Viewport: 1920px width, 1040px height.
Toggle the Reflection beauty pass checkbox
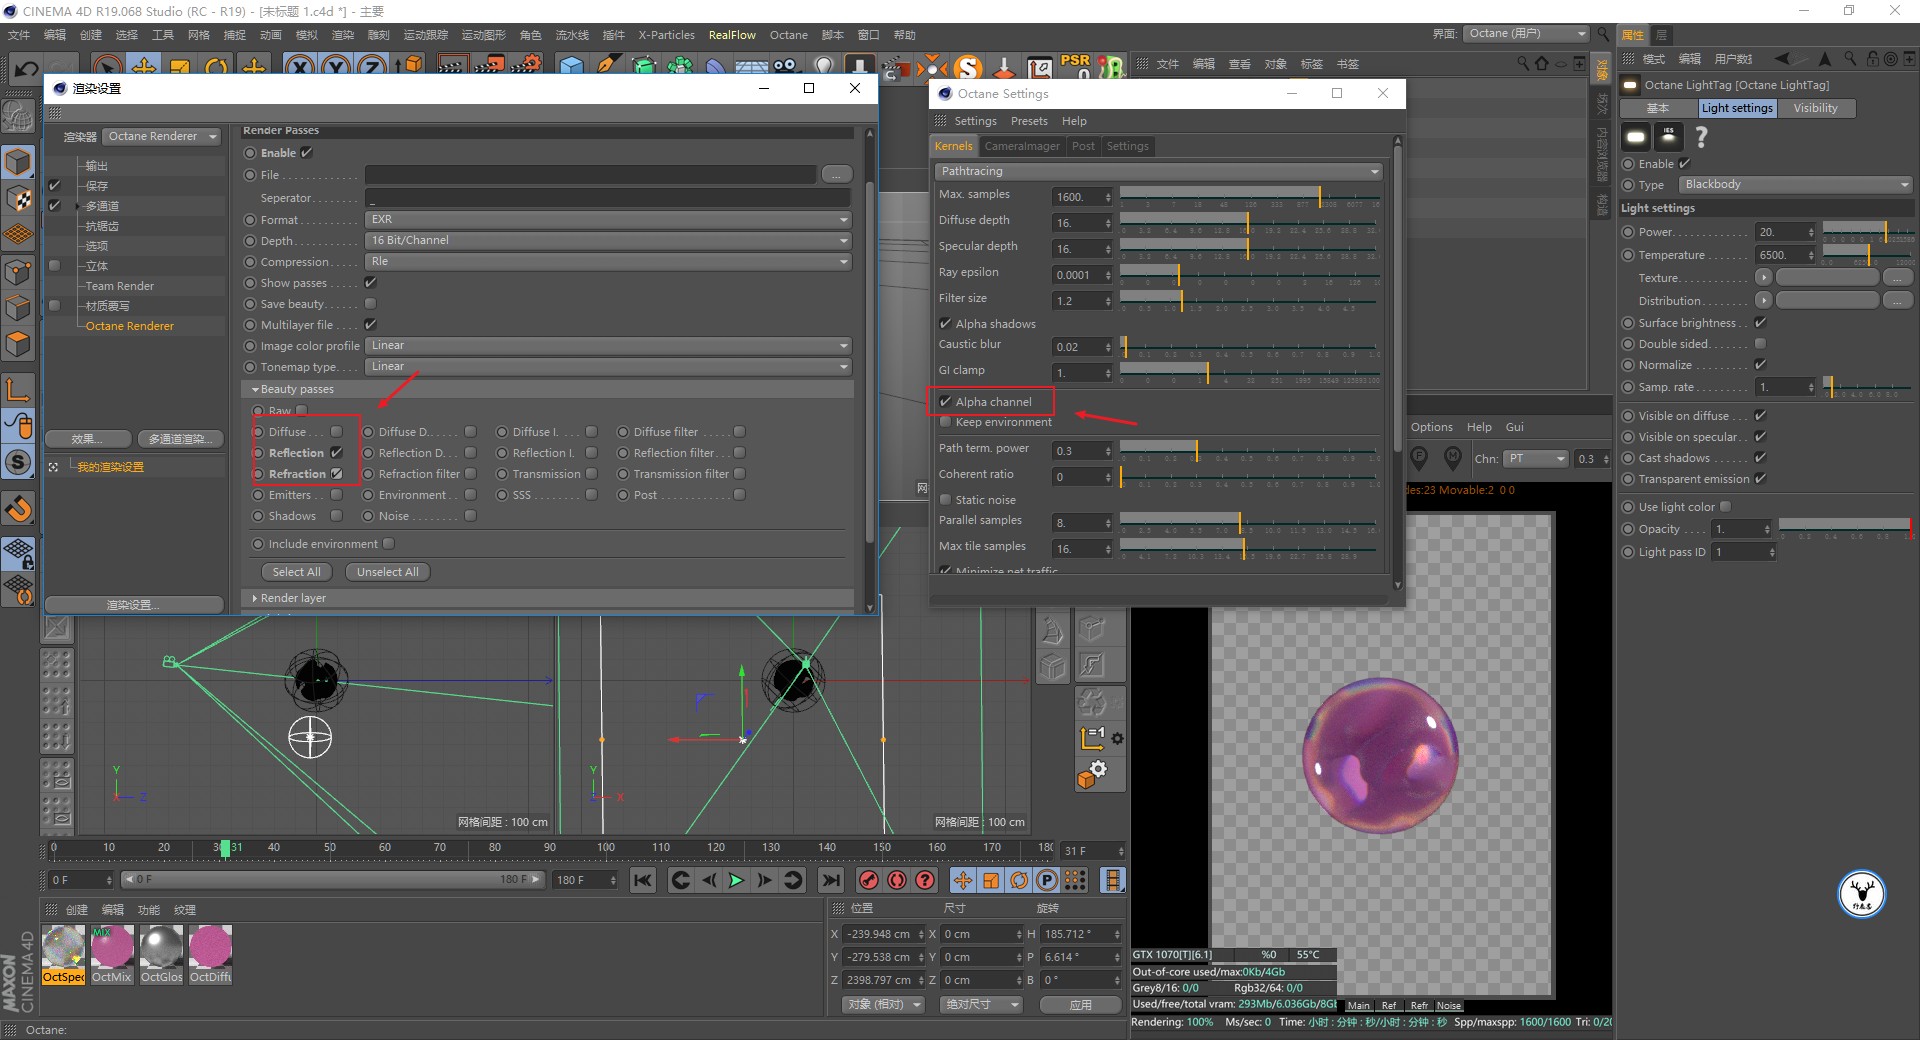[x=337, y=453]
